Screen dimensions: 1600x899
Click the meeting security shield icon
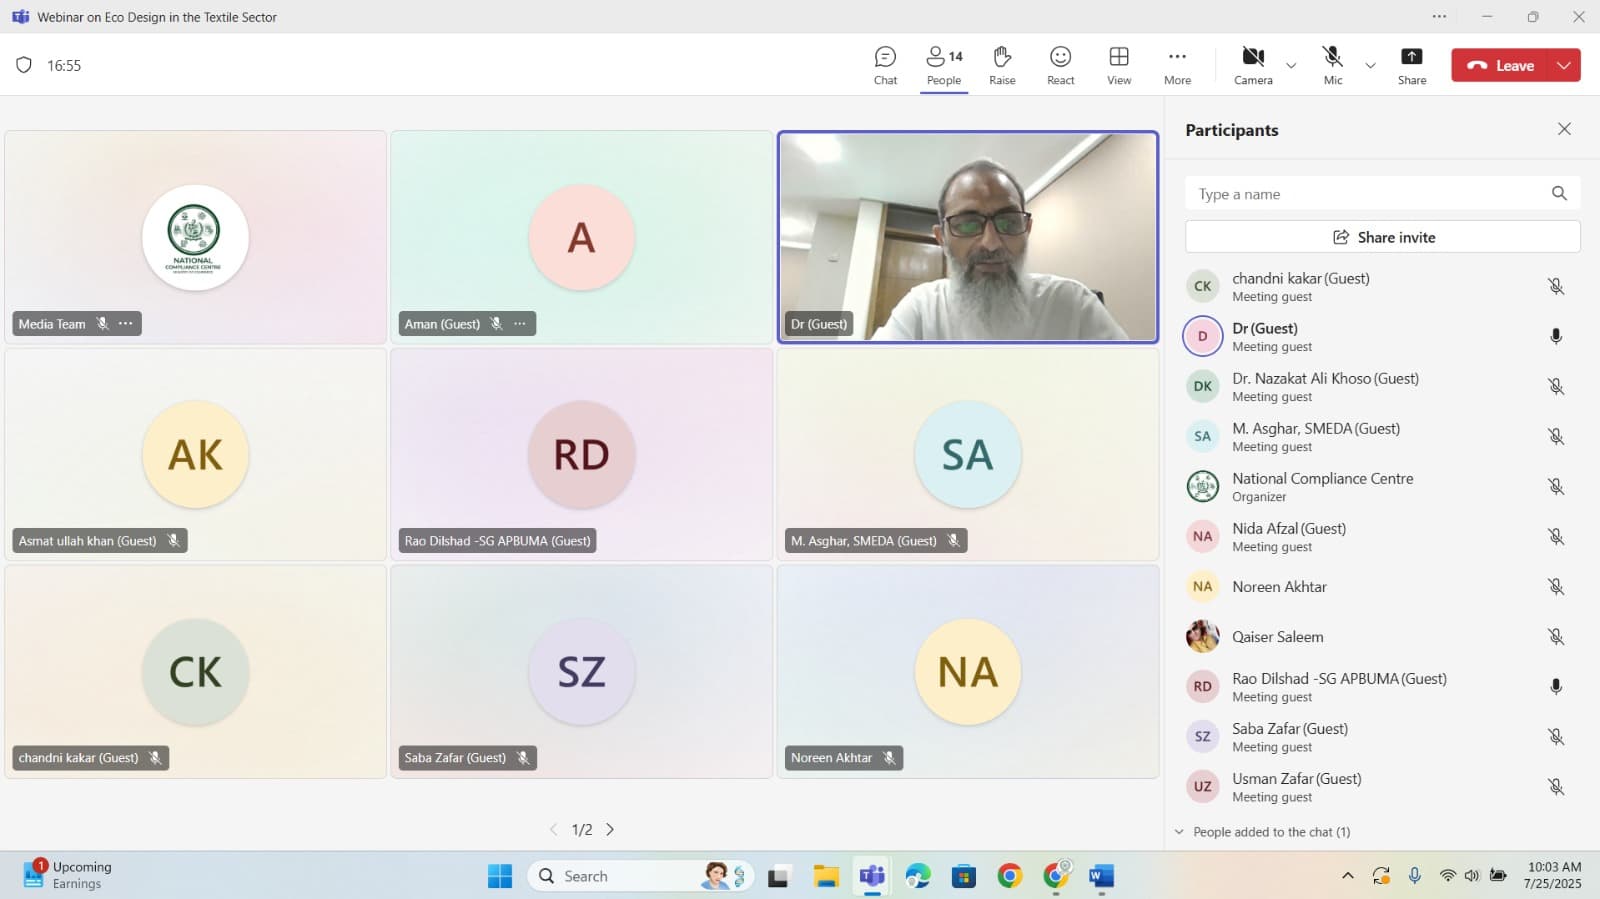click(x=24, y=65)
